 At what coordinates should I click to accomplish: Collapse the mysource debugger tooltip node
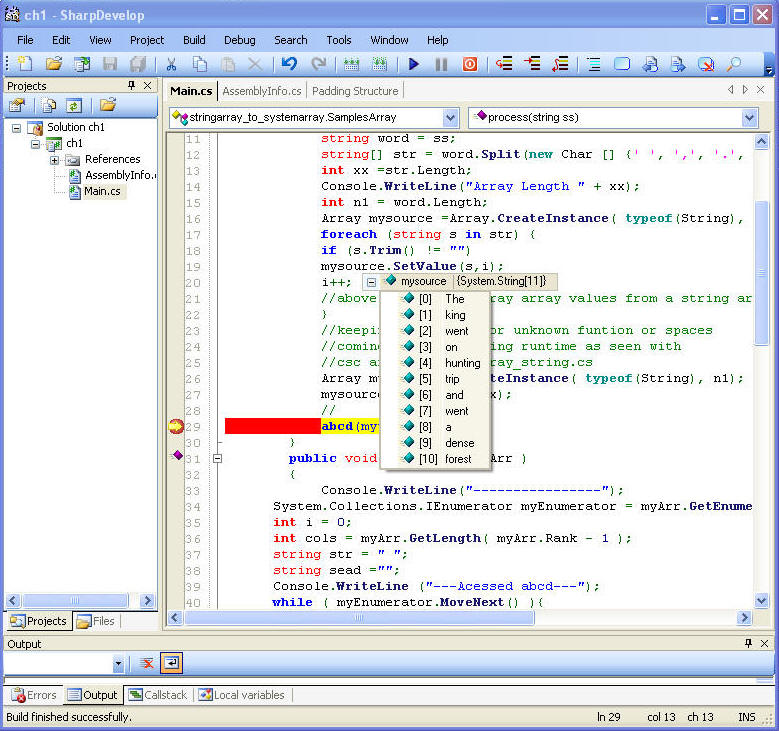point(371,282)
